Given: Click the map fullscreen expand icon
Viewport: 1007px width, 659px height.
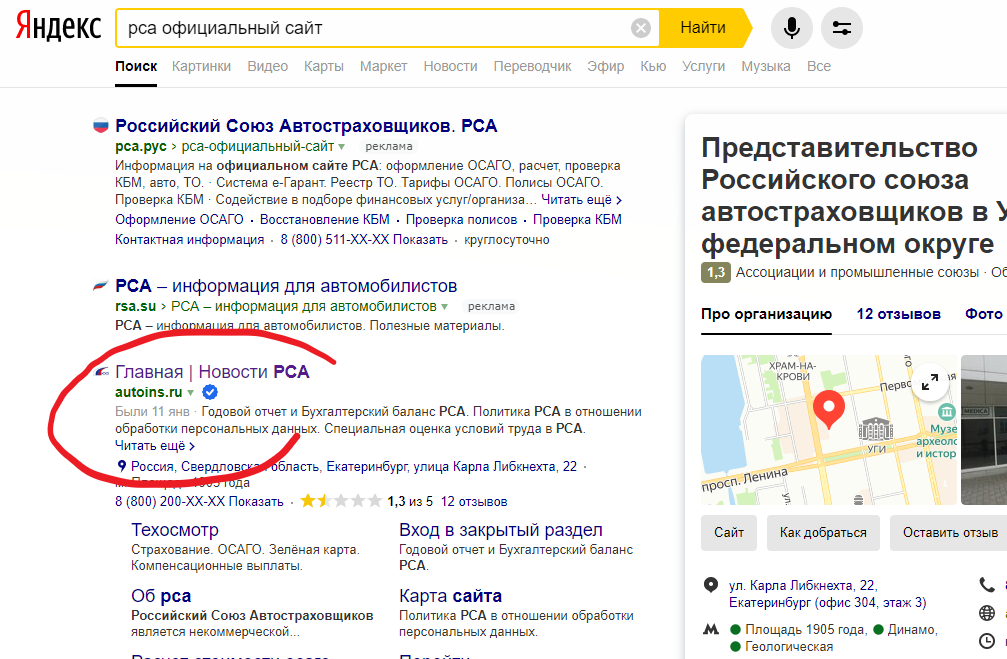Looking at the screenshot, I should coord(930,381).
